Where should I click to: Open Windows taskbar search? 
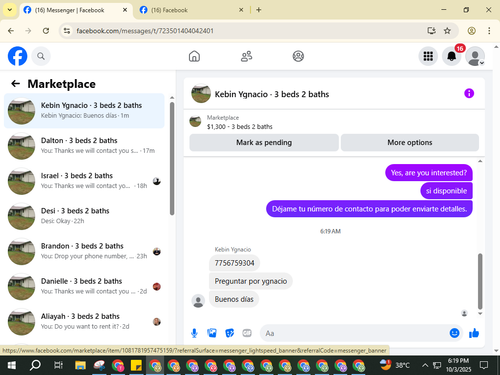pos(35,365)
